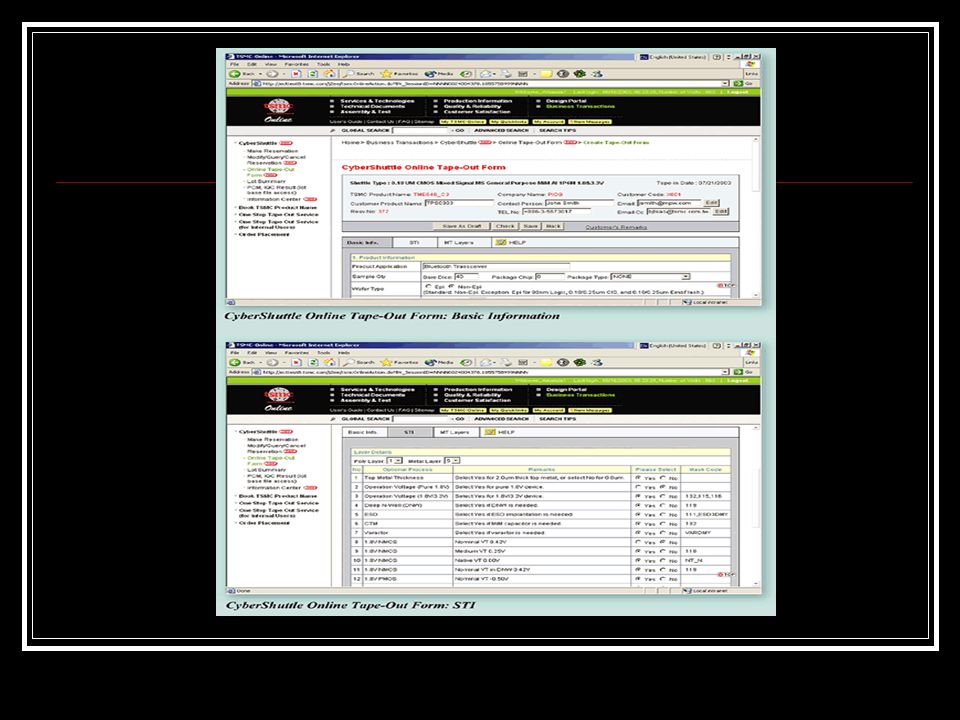Select the Non-Epi wafer type radio button
The height and width of the screenshot is (720, 960).
(451, 286)
